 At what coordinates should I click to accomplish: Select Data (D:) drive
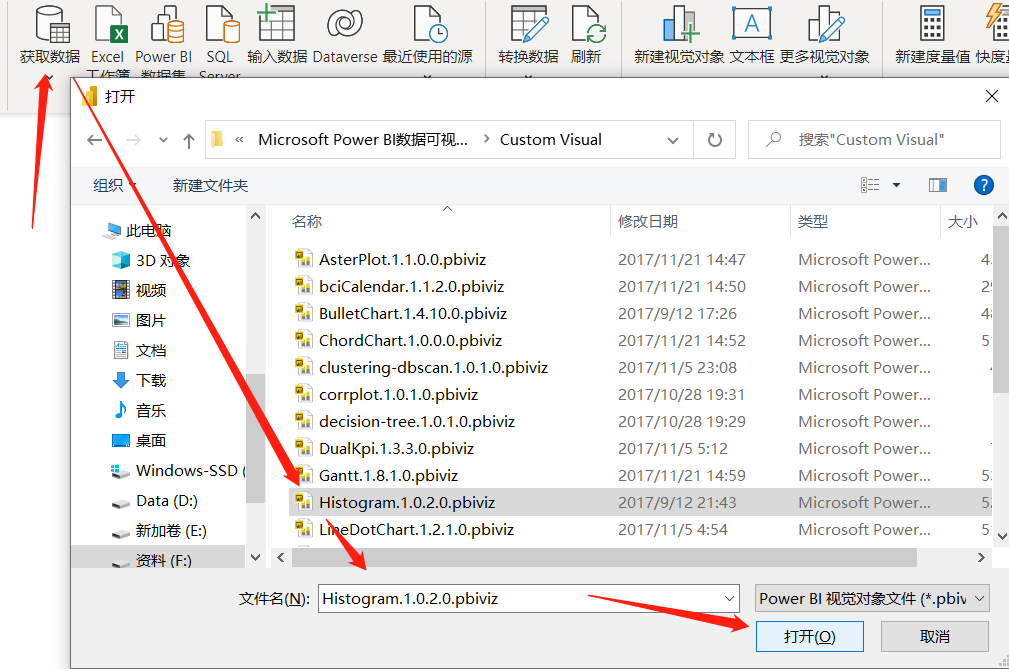tap(154, 500)
